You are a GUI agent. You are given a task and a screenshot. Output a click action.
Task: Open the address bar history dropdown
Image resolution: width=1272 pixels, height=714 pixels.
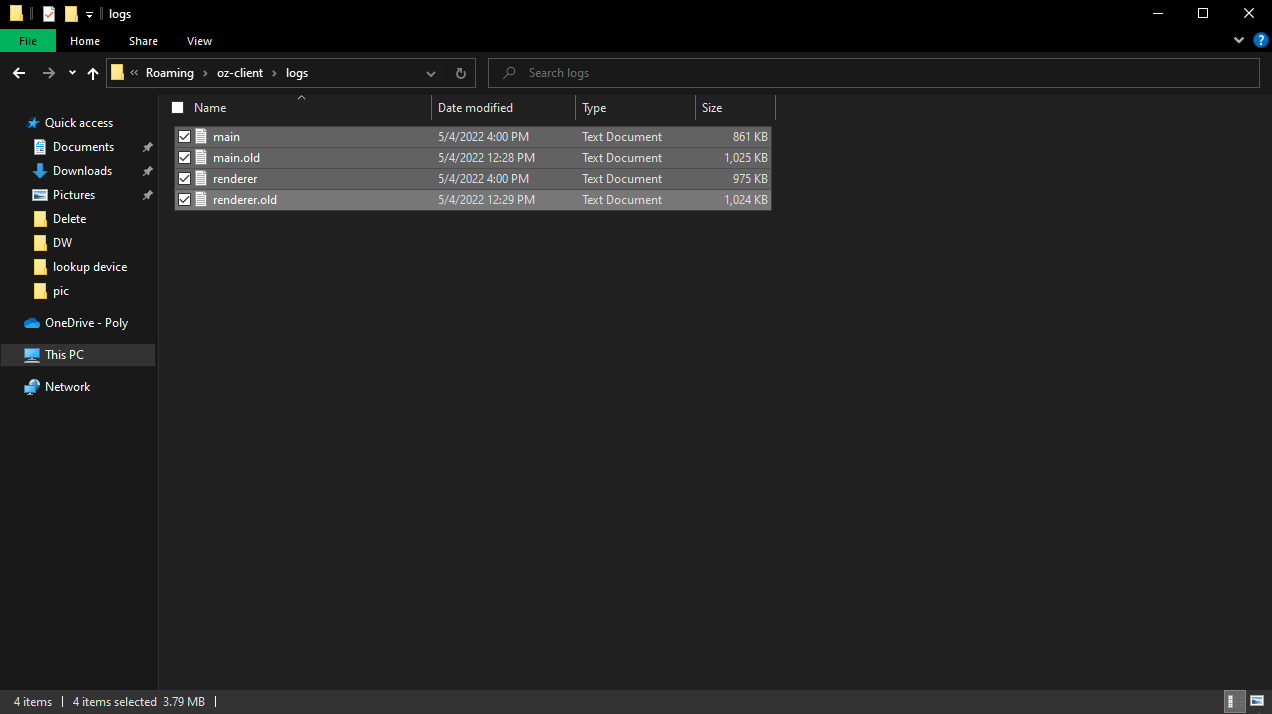pos(430,72)
